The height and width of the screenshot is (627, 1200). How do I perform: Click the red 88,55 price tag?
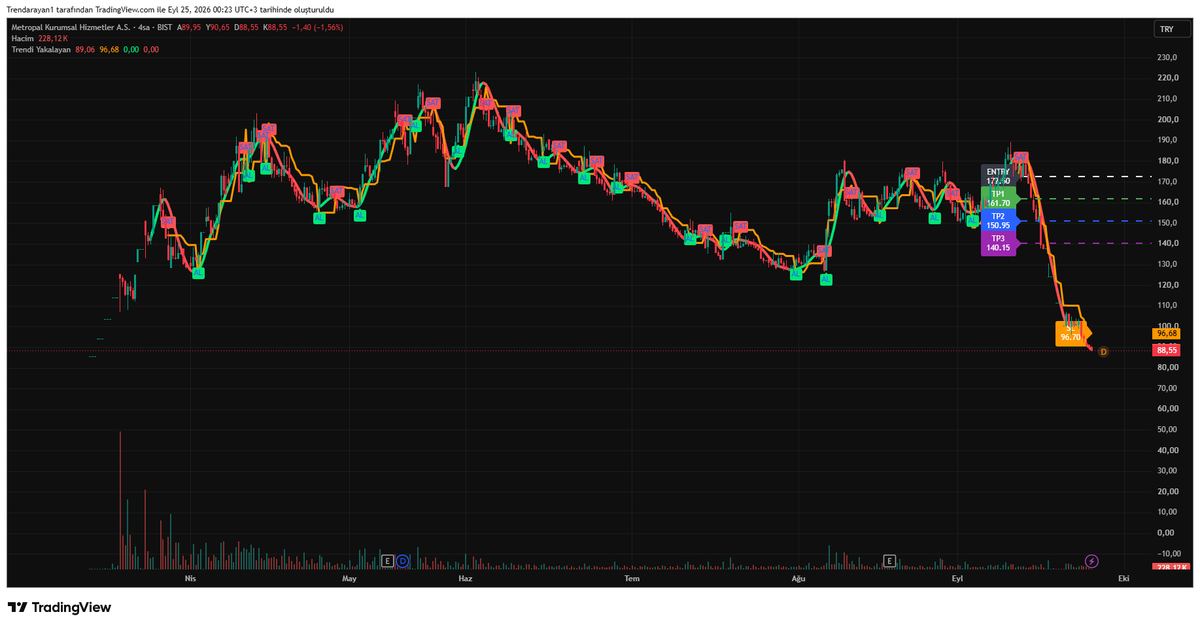point(1166,351)
